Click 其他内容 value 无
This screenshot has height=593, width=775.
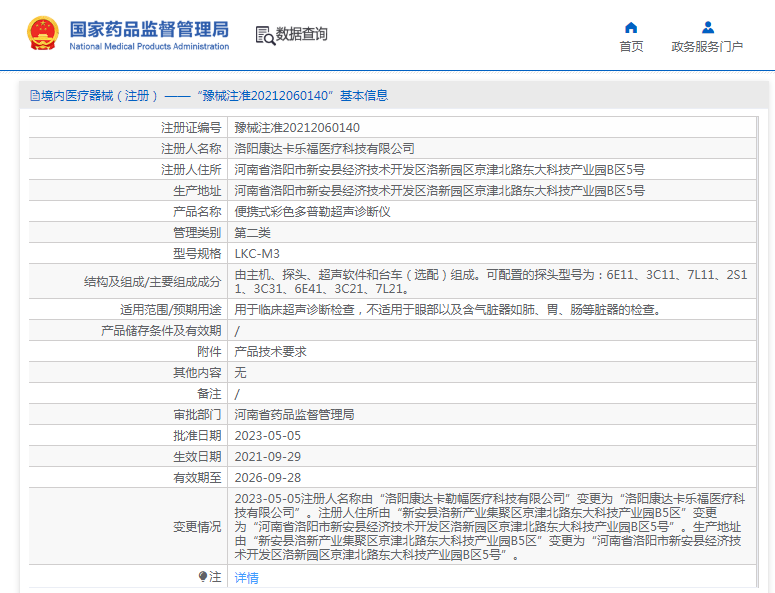click(240, 373)
